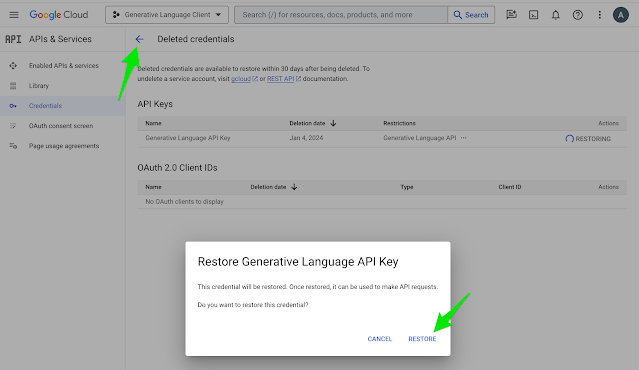639x370 pixels.
Task: Sort API Keys by Deletion date
Action: [x=313, y=123]
